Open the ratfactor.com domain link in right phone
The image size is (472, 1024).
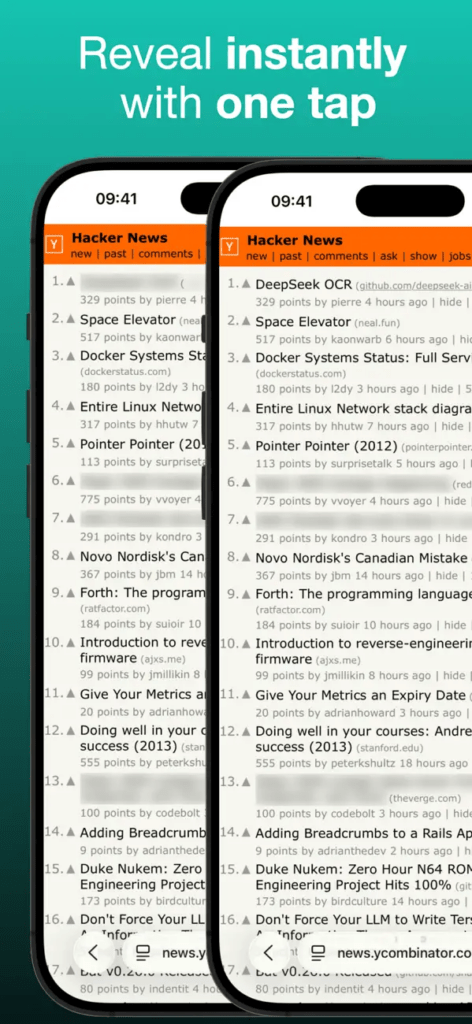pyautogui.click(x=290, y=610)
